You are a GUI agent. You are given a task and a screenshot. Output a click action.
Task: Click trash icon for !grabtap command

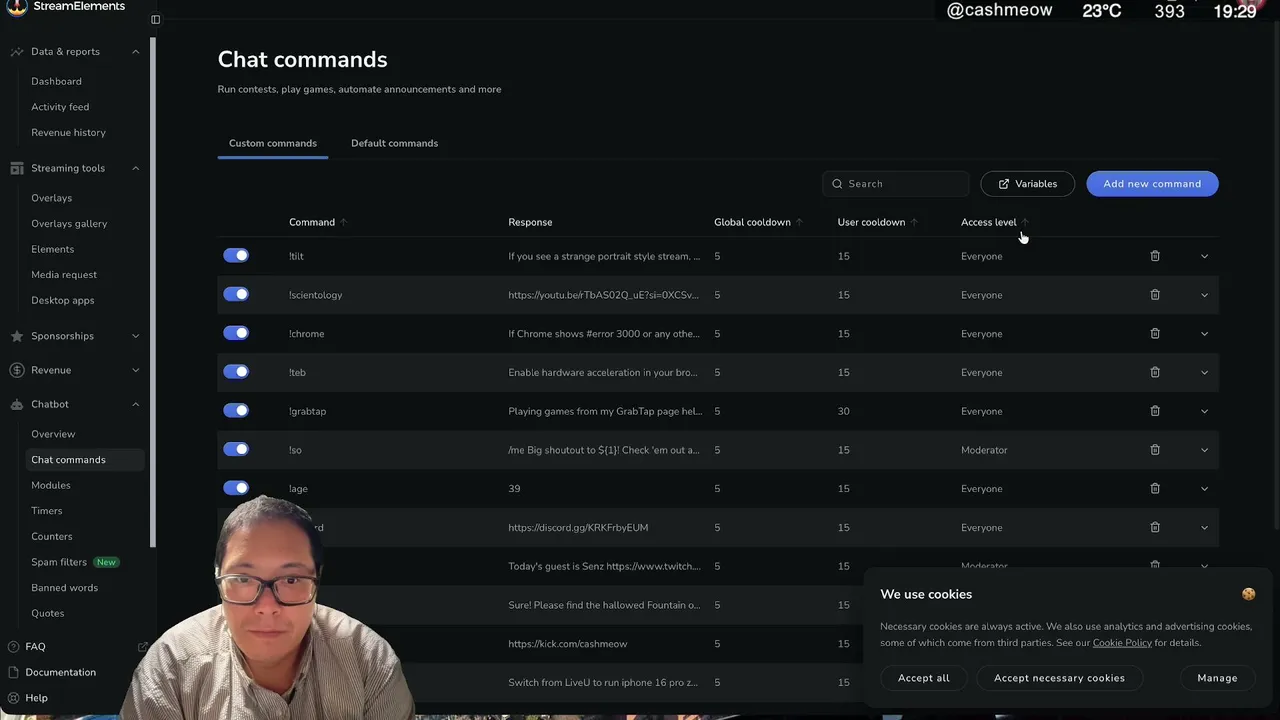1155,411
